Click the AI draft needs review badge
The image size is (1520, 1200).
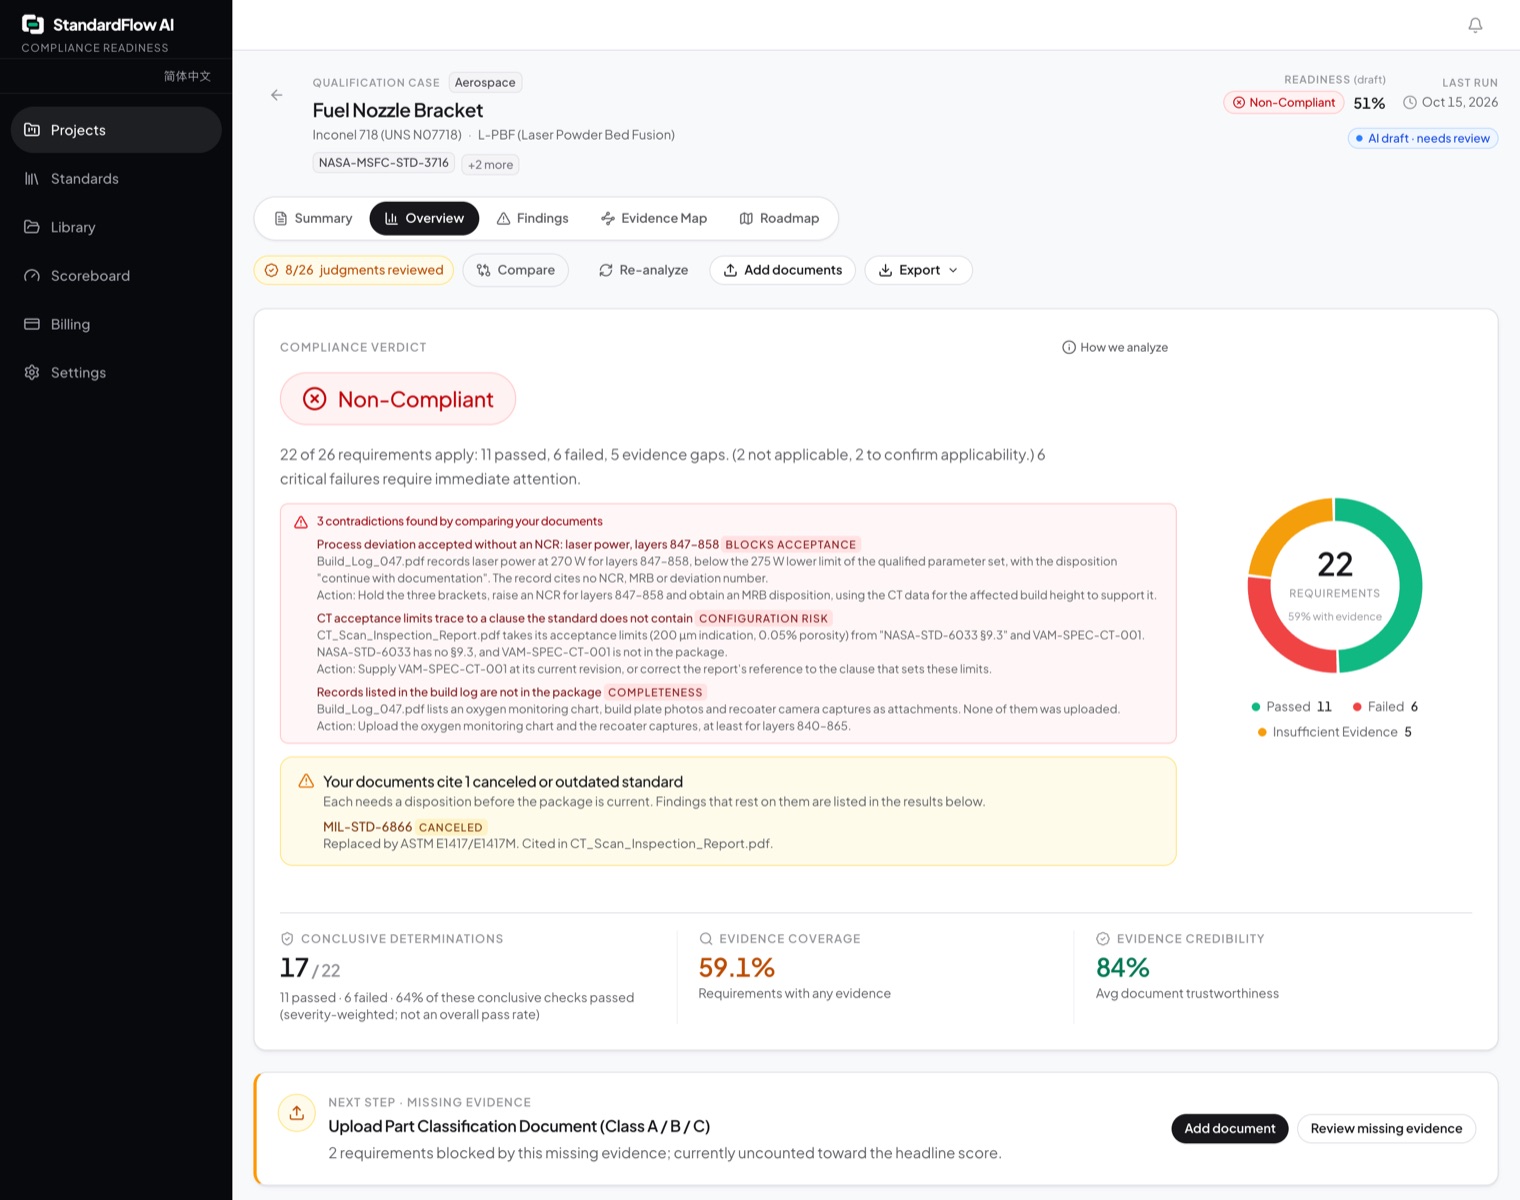tap(1423, 138)
